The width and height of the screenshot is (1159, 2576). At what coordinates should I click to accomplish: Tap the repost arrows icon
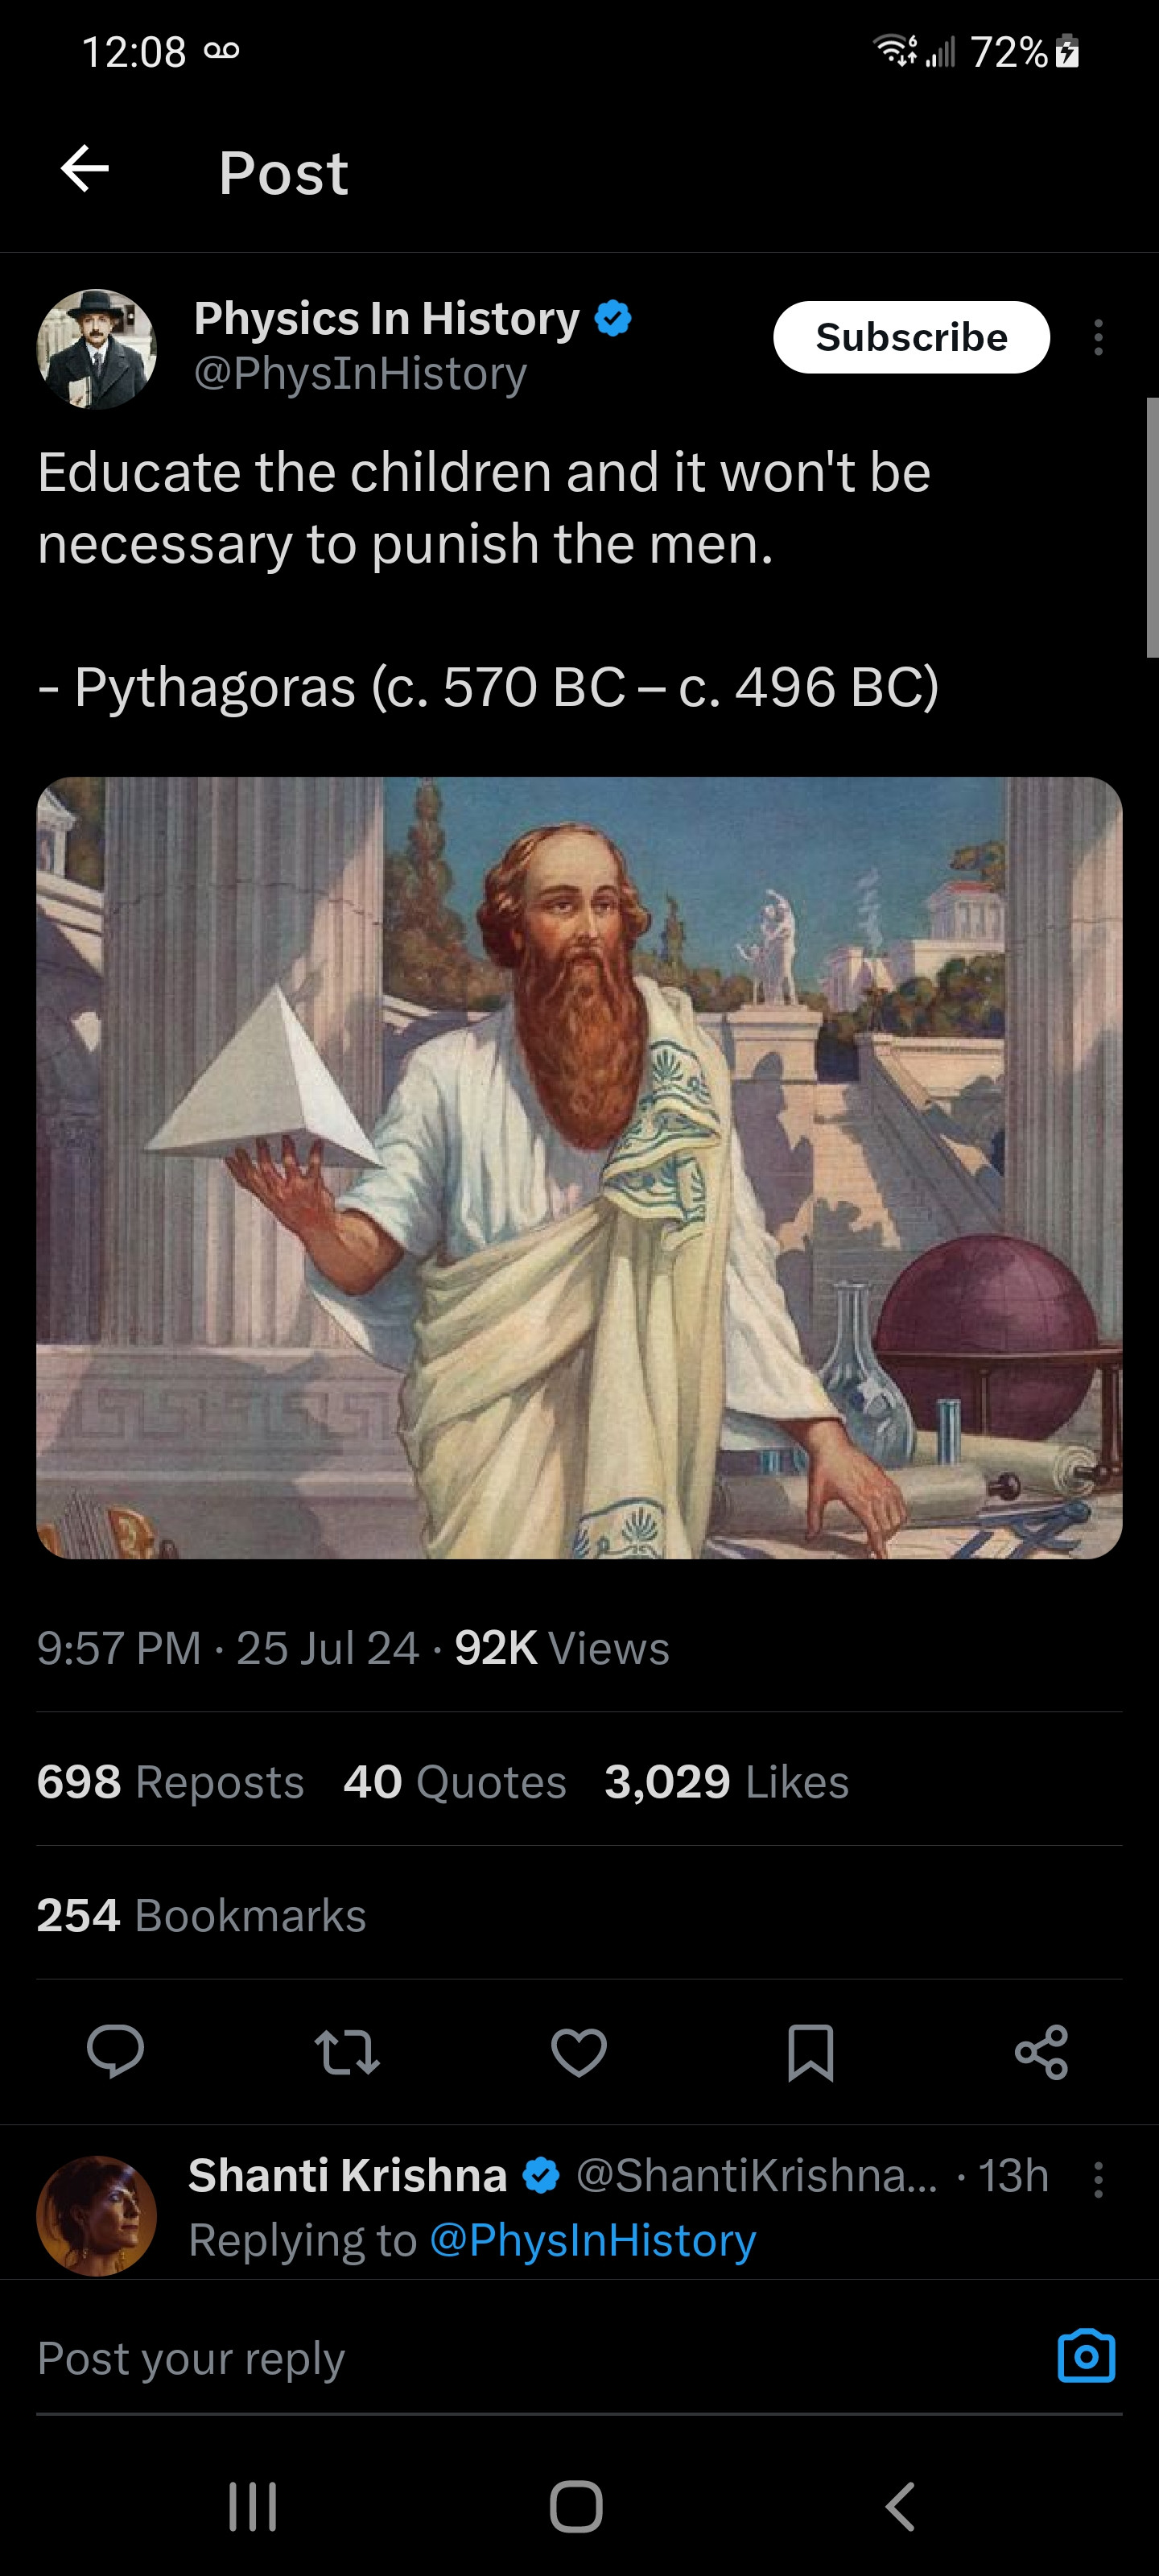pyautogui.click(x=347, y=2051)
